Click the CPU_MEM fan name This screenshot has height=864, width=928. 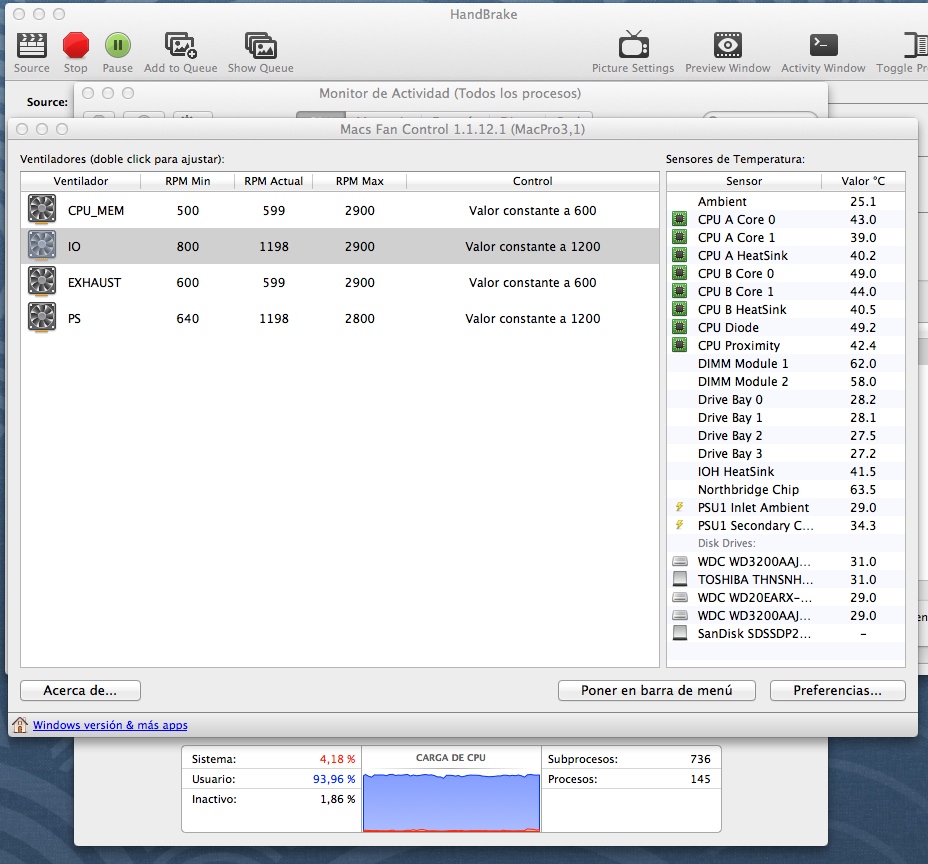[x=96, y=211]
